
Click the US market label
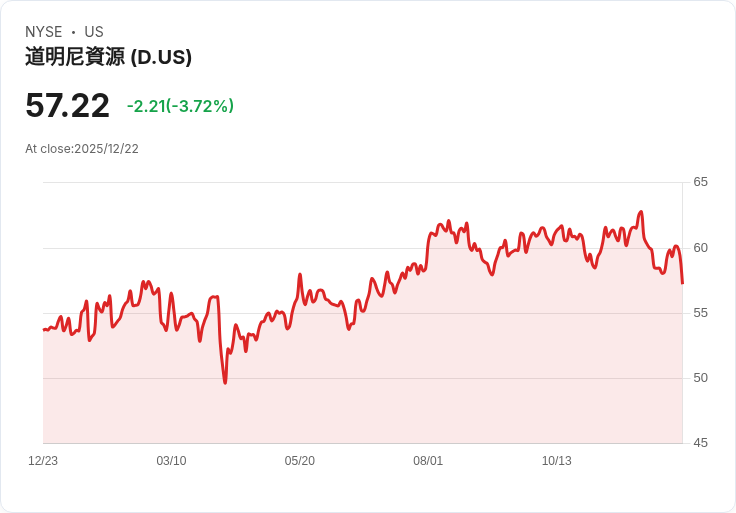point(94,32)
